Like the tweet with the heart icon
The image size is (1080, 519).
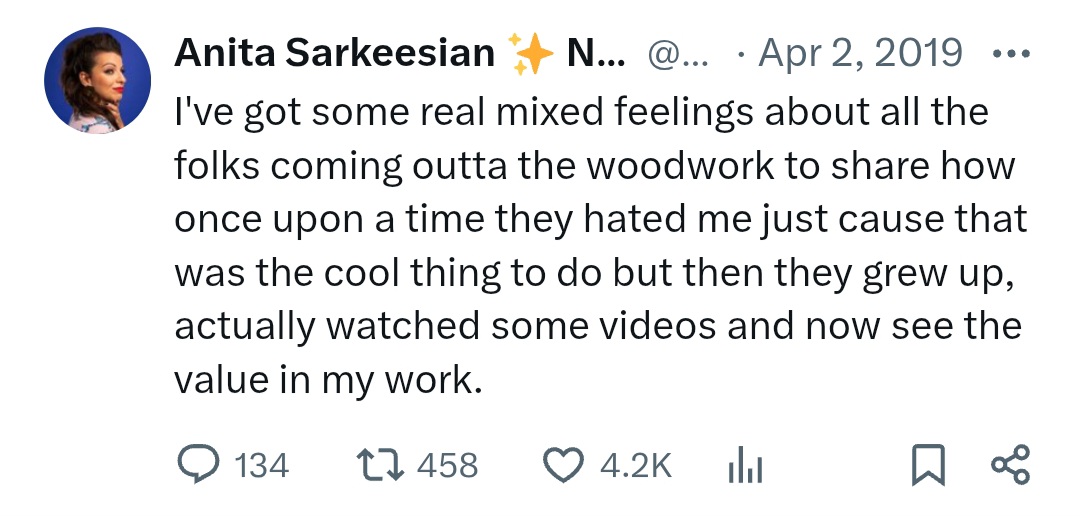(563, 464)
